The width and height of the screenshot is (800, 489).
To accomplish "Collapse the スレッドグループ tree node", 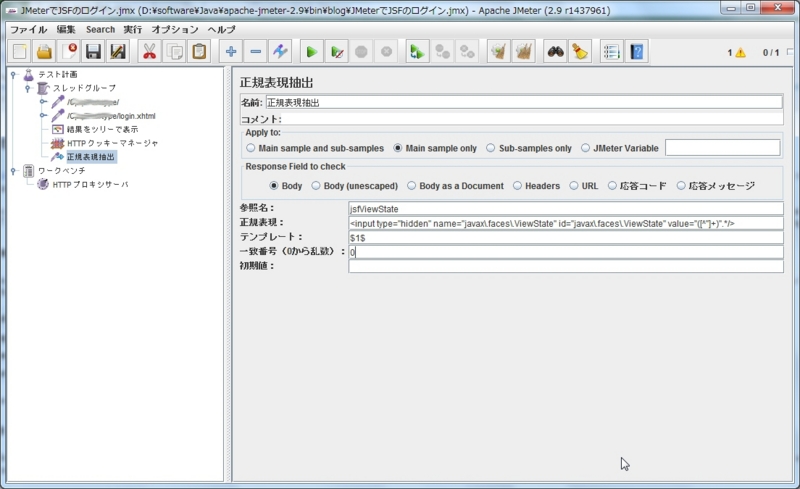I will click(x=28, y=88).
